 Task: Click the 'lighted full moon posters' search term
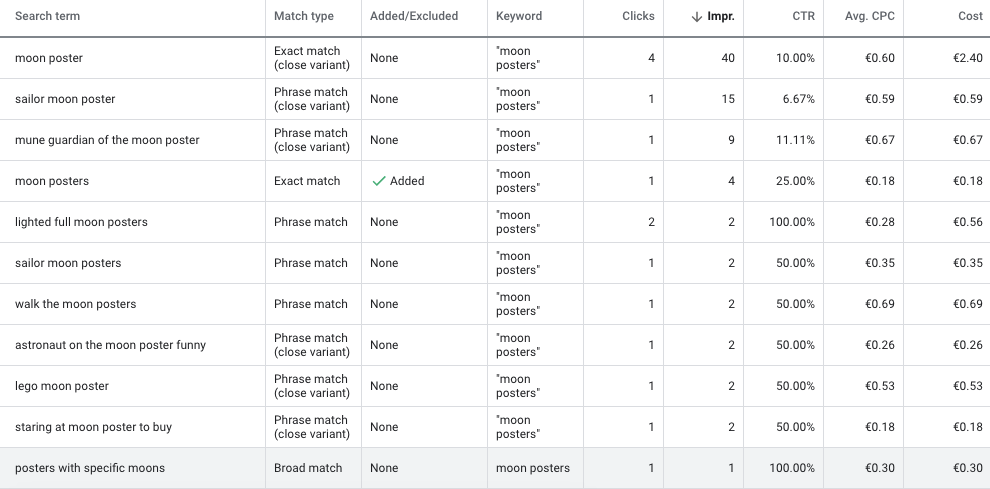pyautogui.click(x=81, y=222)
